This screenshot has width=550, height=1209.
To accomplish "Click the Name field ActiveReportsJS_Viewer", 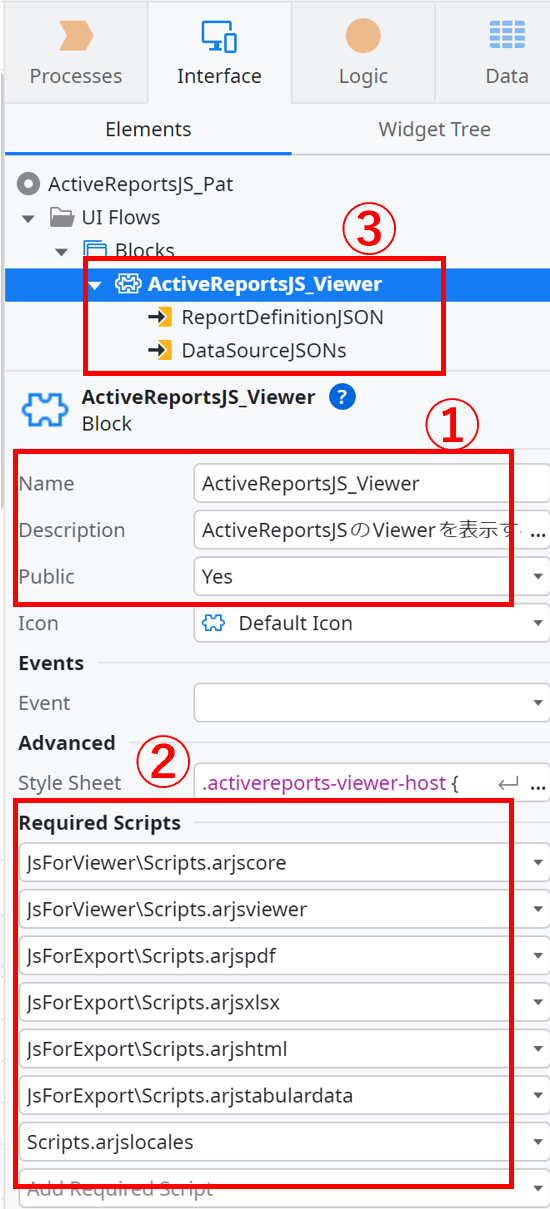I will pyautogui.click(x=371, y=484).
